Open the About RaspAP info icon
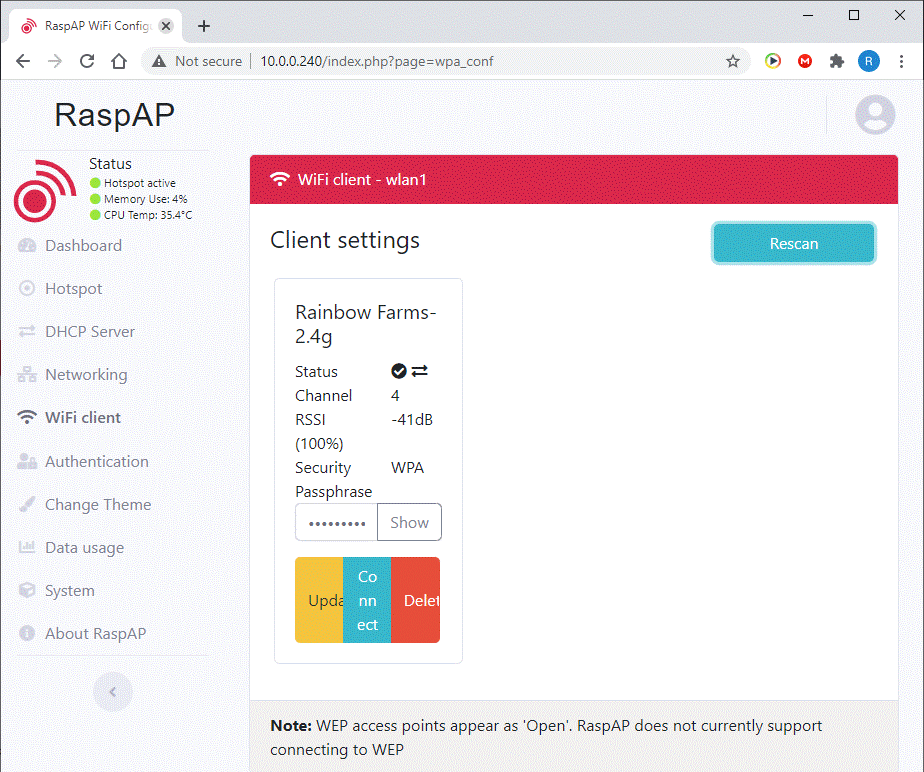The image size is (924, 772). click(x=26, y=633)
